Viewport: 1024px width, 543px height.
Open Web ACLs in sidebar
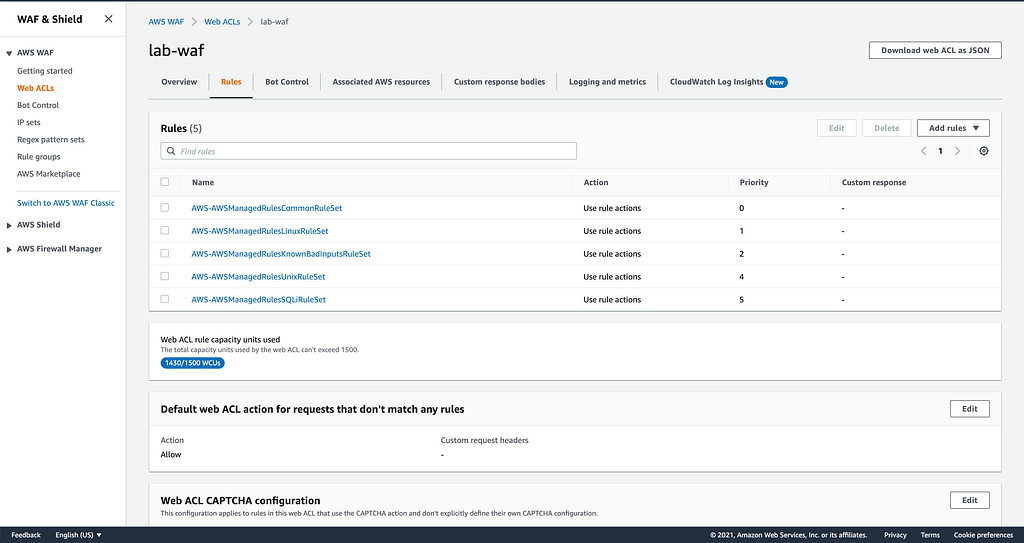pyautogui.click(x=35, y=88)
